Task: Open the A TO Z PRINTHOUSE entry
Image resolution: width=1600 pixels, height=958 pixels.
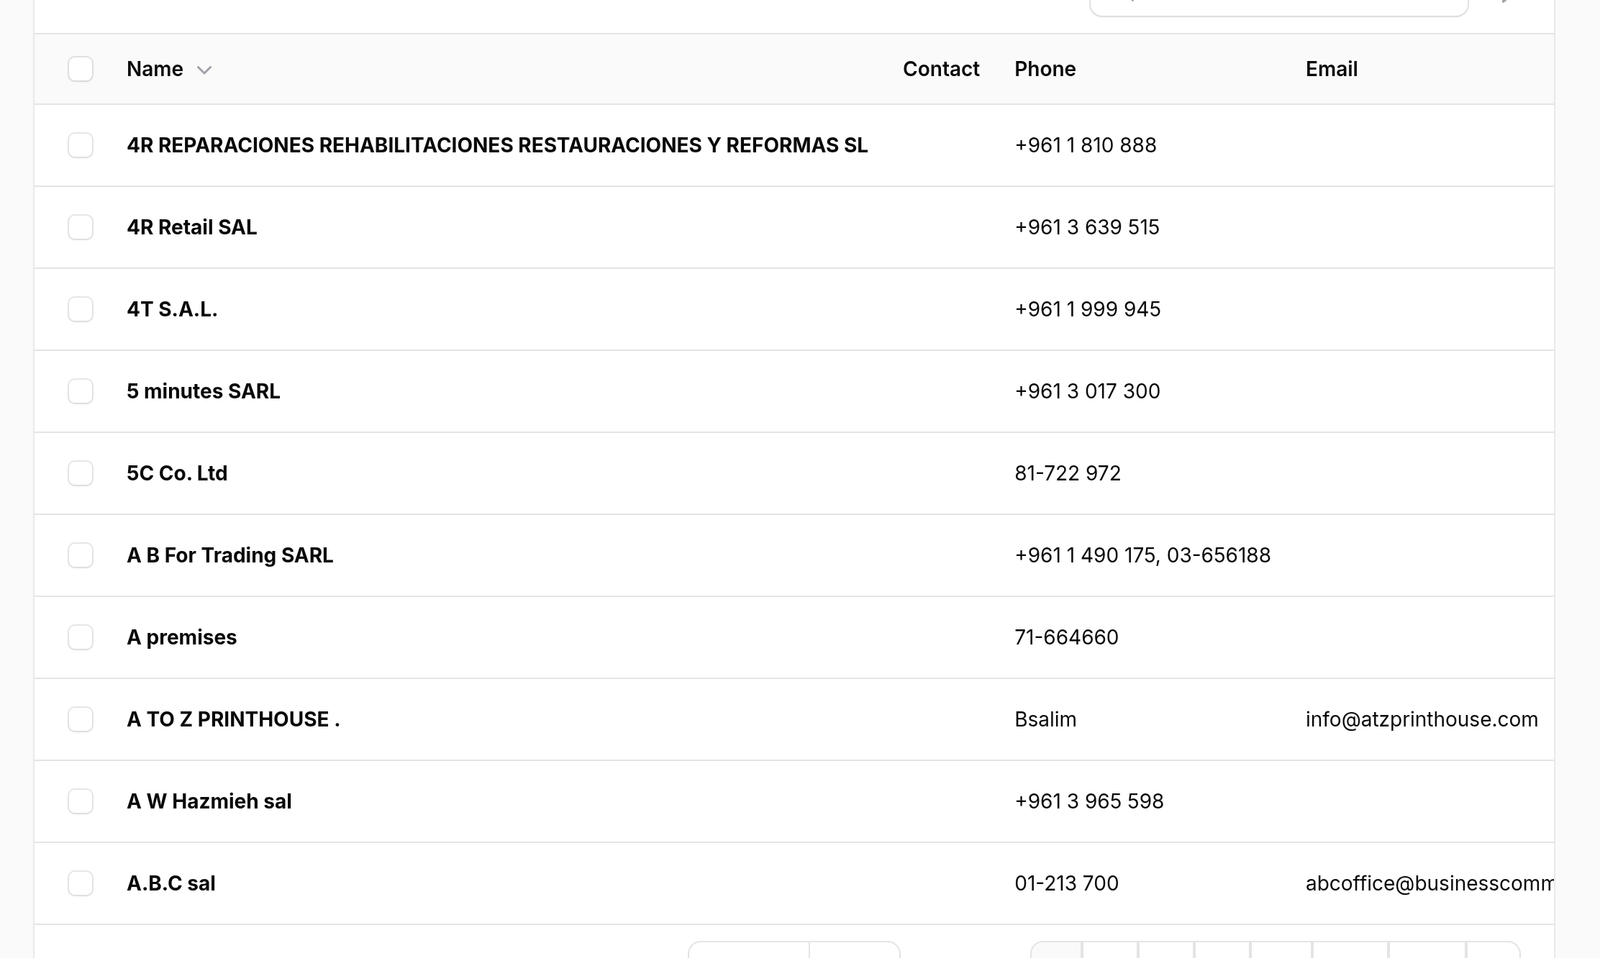Action: point(233,719)
